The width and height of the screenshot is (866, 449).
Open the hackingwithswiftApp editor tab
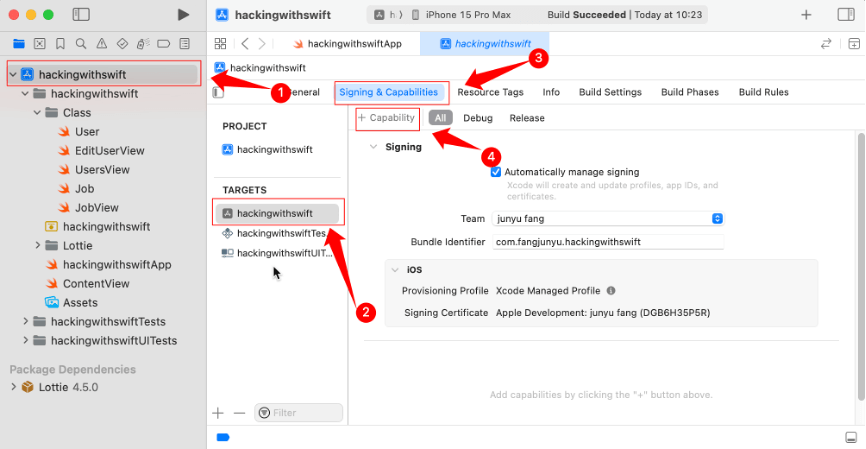(348, 44)
